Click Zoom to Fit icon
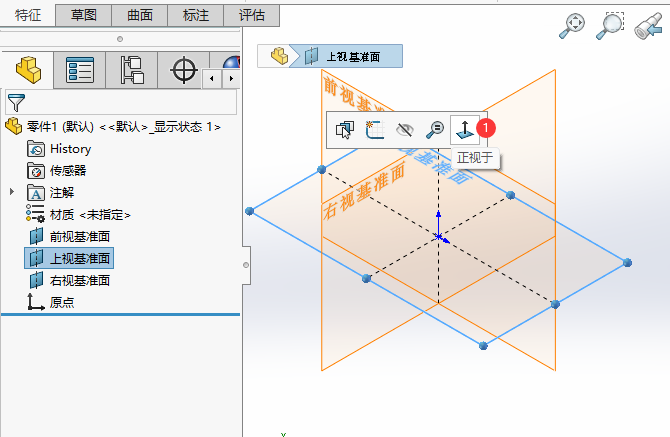The width and height of the screenshot is (670, 437). 572,26
